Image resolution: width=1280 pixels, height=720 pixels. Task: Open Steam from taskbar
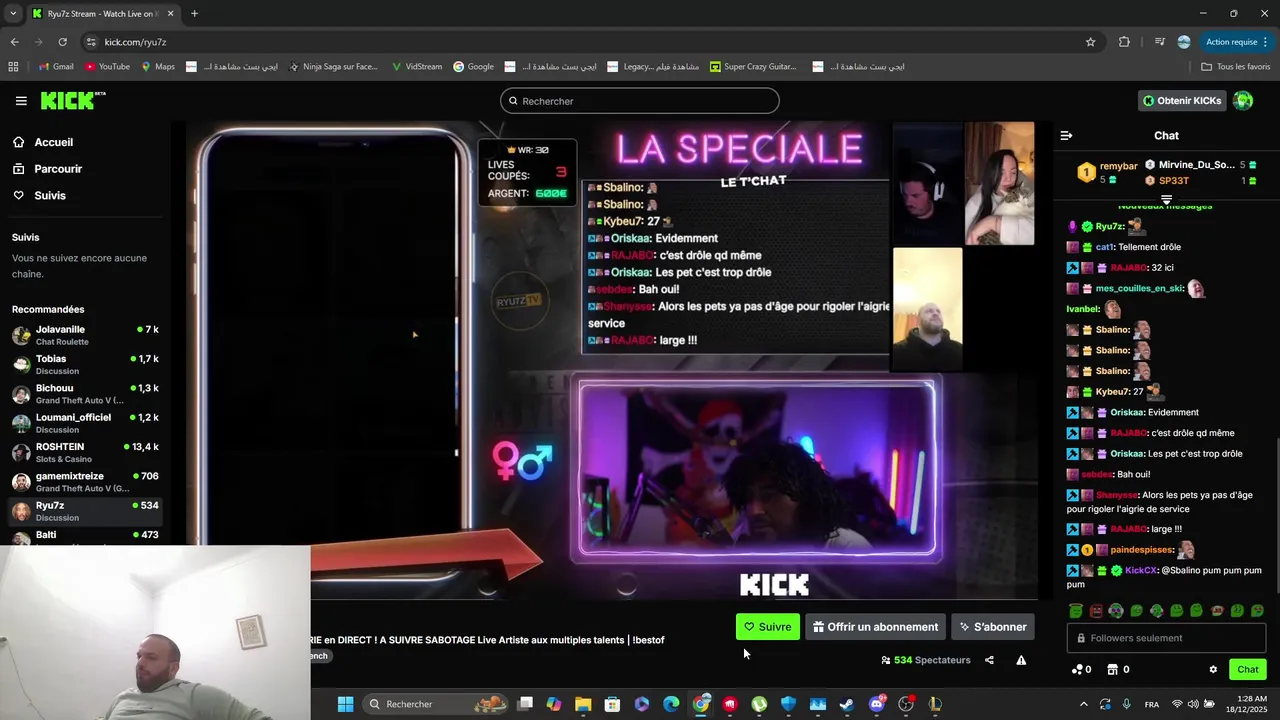847,704
